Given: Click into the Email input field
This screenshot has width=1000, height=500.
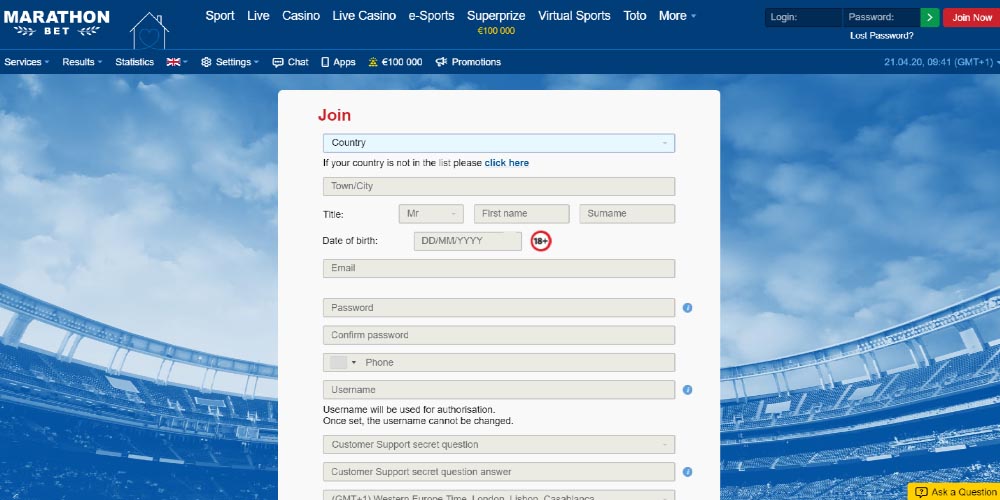Looking at the screenshot, I should click(x=498, y=268).
